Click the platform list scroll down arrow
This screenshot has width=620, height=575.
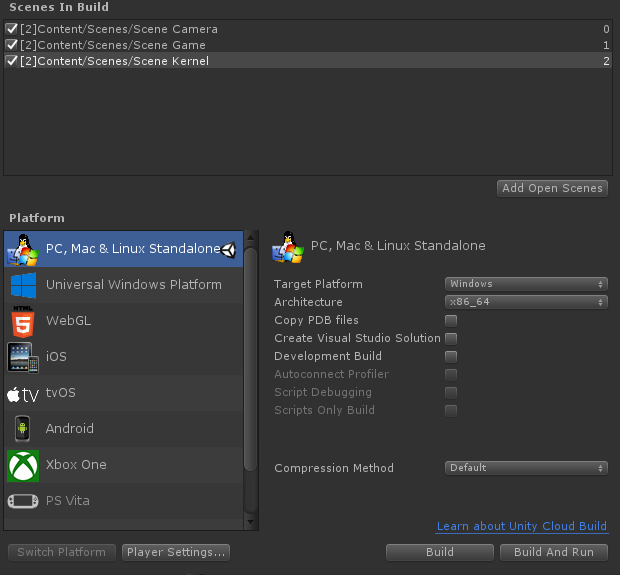click(251, 523)
